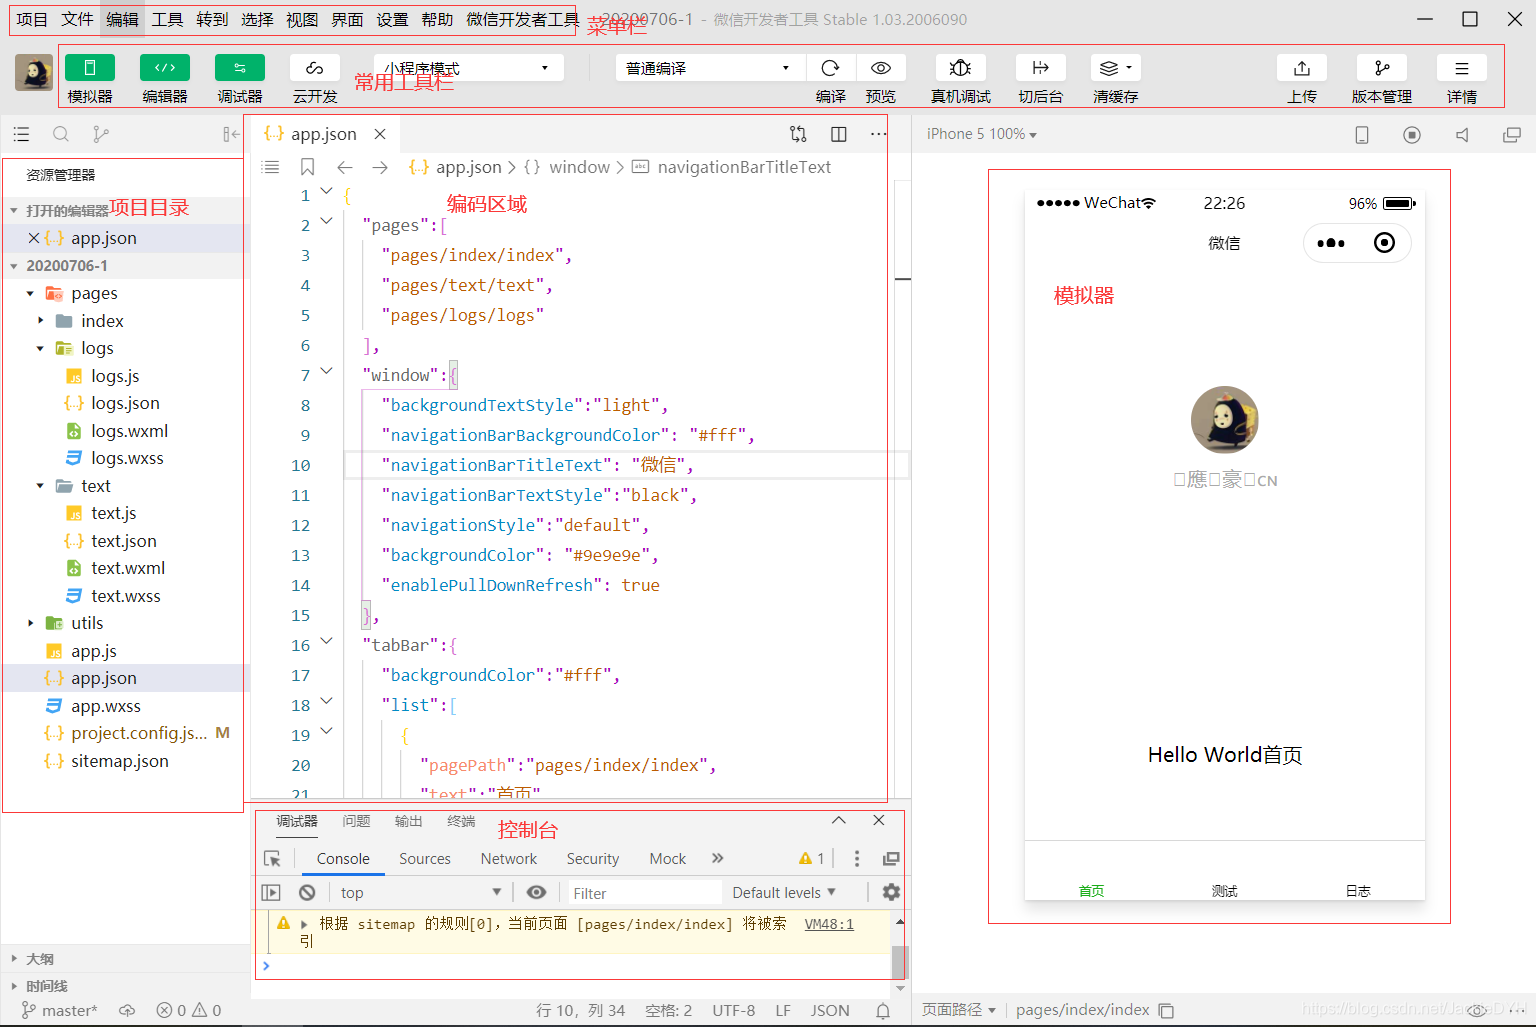Click the search icon in sidebar
The width and height of the screenshot is (1536, 1027).
click(61, 134)
